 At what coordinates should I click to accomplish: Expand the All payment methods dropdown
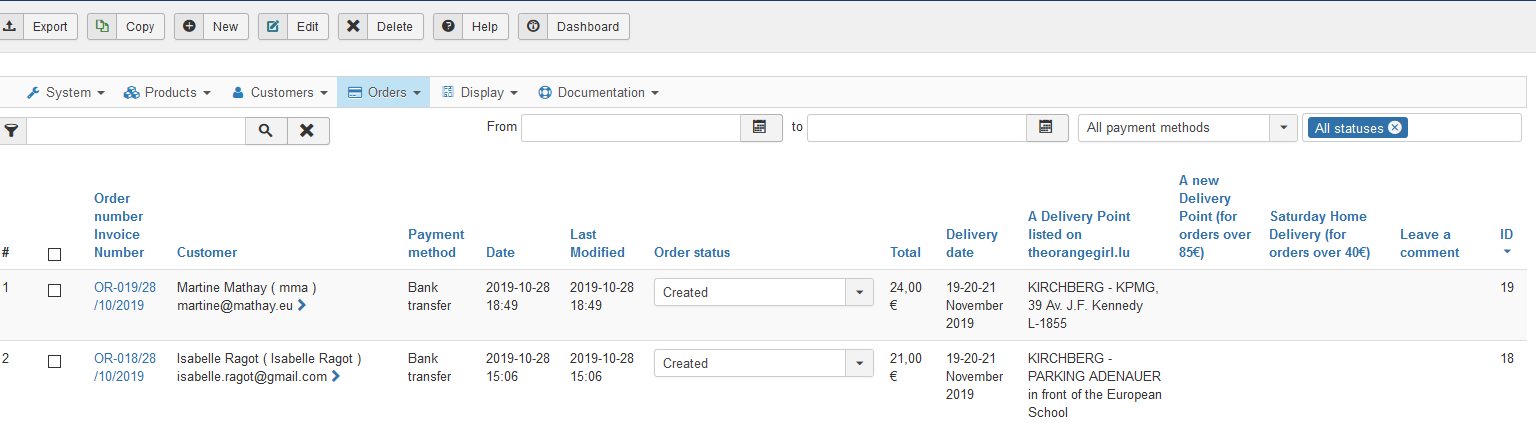point(1283,128)
